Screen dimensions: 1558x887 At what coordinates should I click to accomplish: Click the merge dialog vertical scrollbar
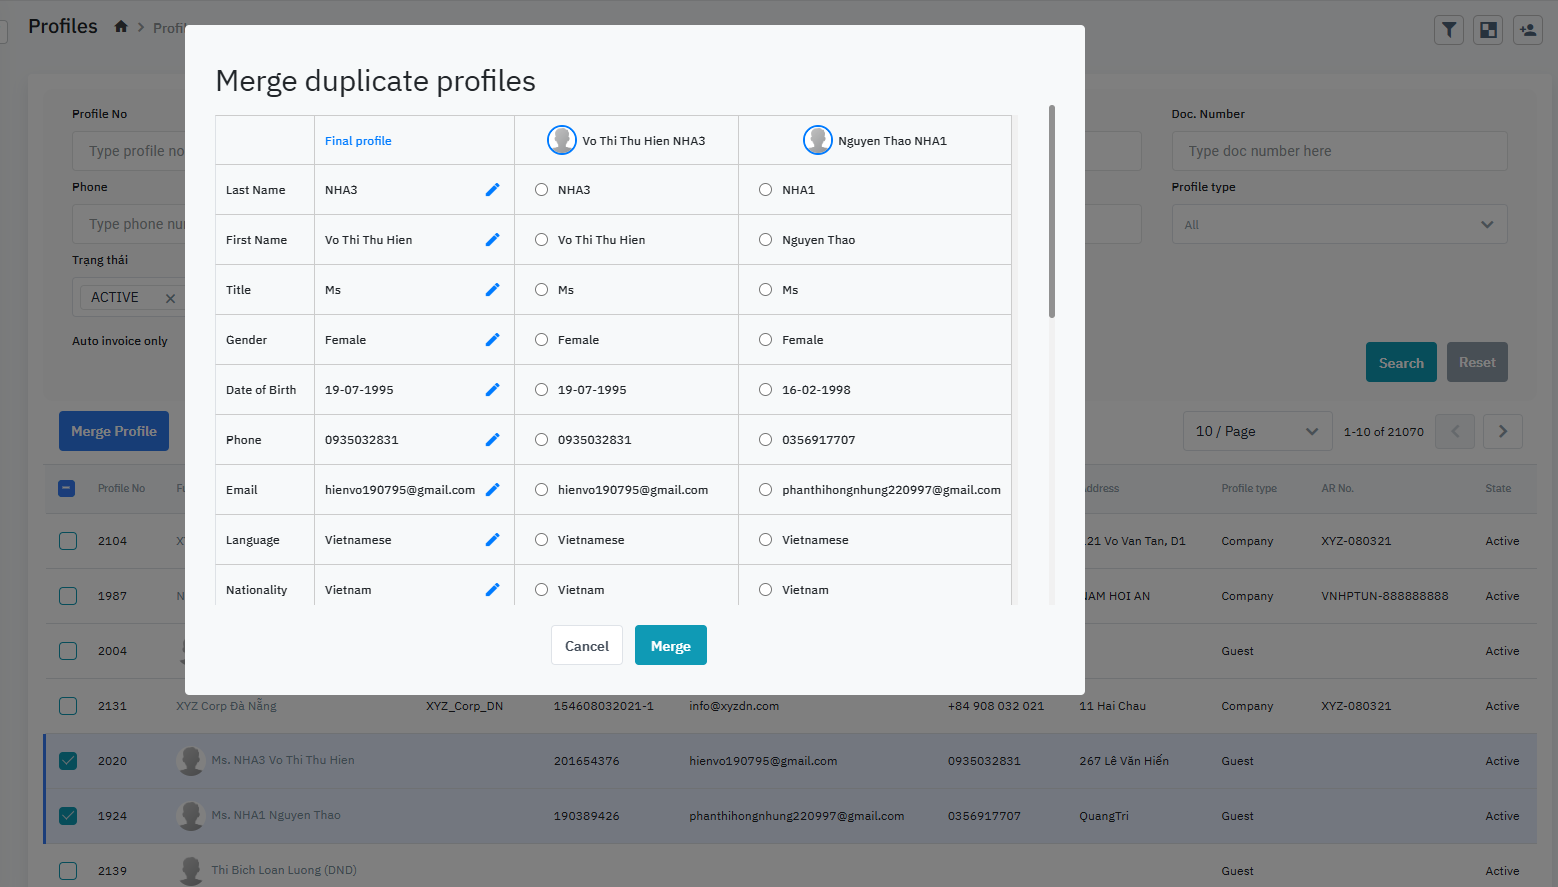coord(1052,212)
